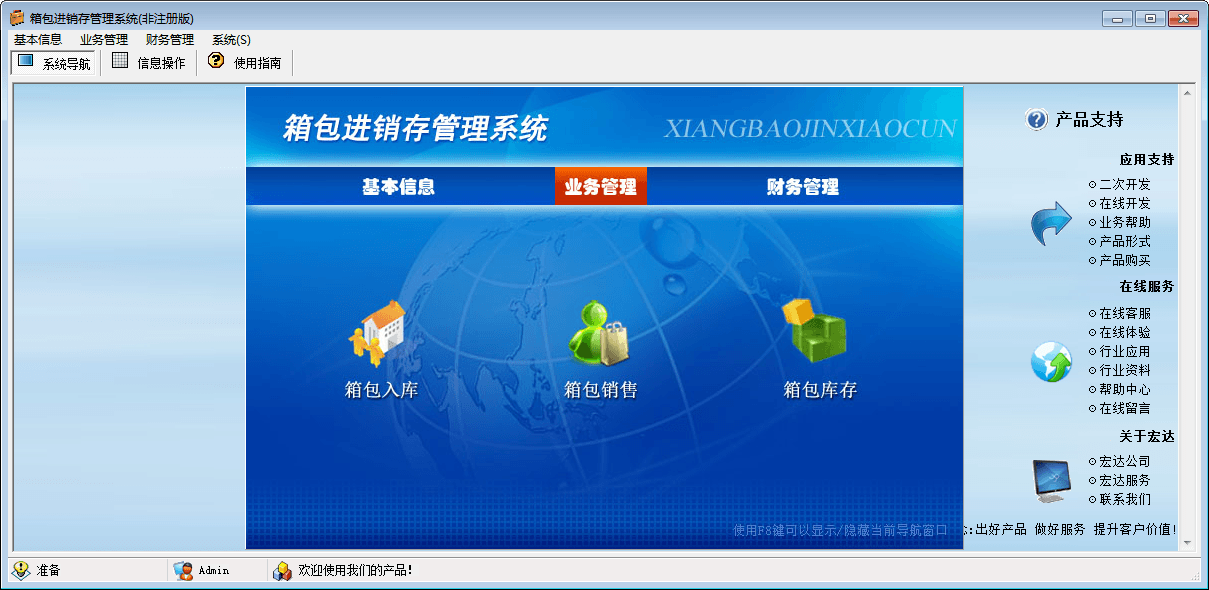Screen dimensions: 1209x590
Task: Open the 使用指南 help guide
Action: tap(245, 61)
